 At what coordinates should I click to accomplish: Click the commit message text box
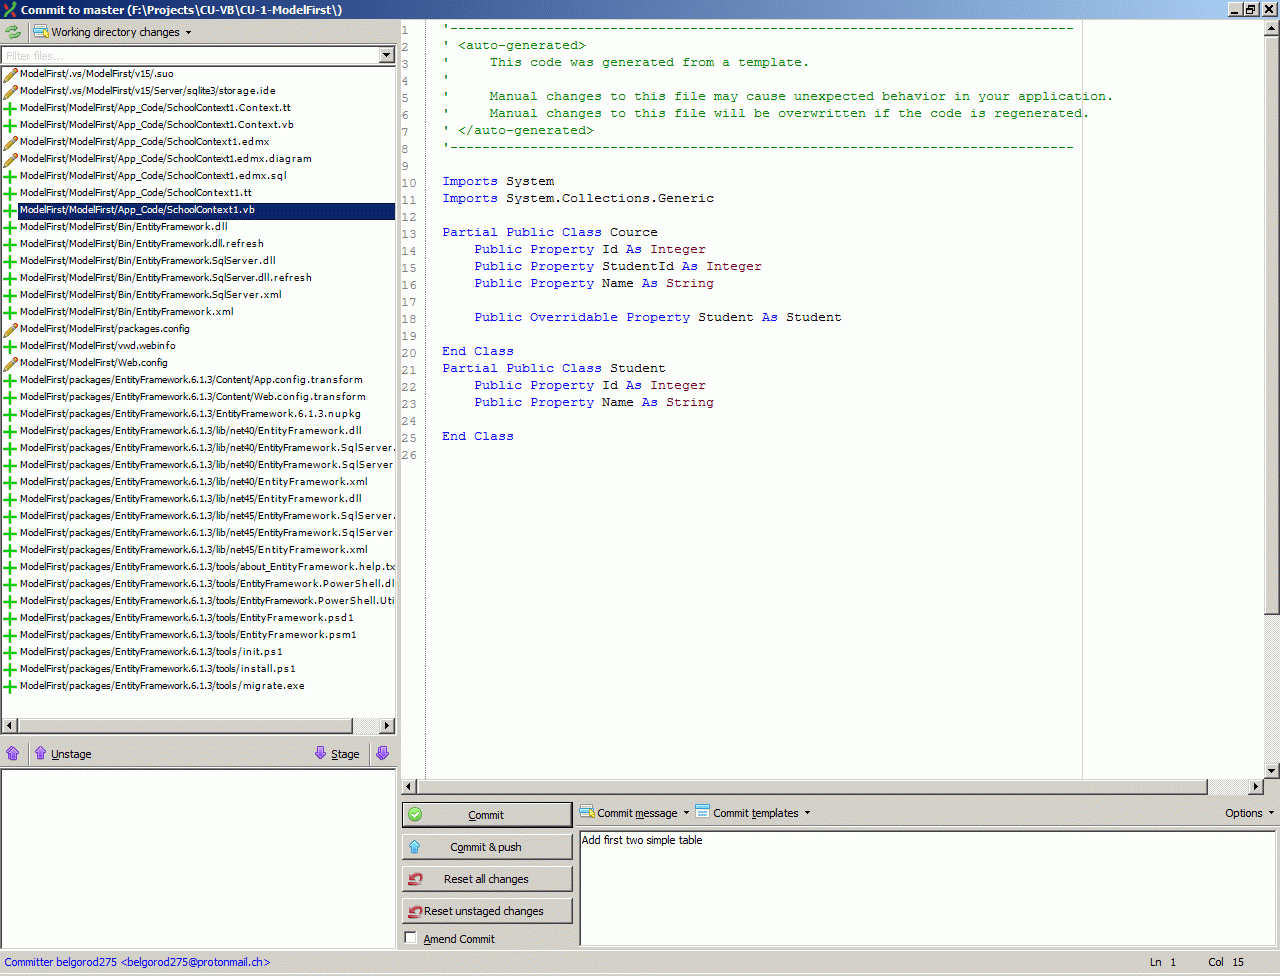(927, 888)
